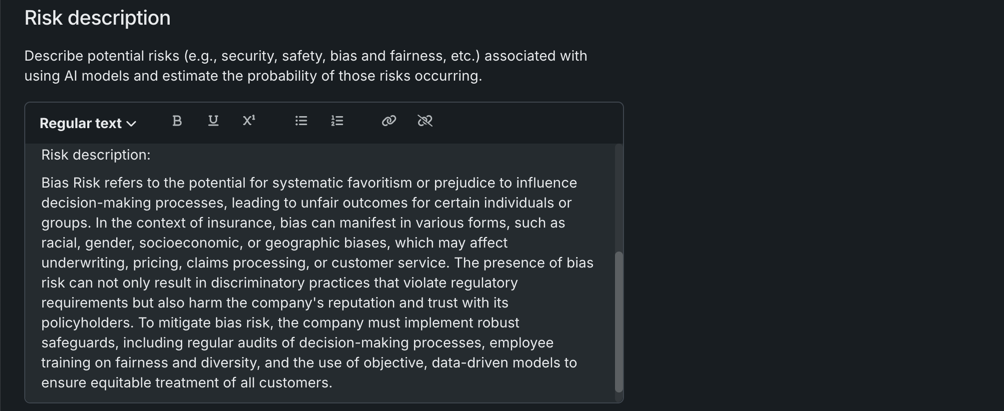The width and height of the screenshot is (1004, 411).
Task: Click the chevron beside Regular text
Action: click(131, 124)
